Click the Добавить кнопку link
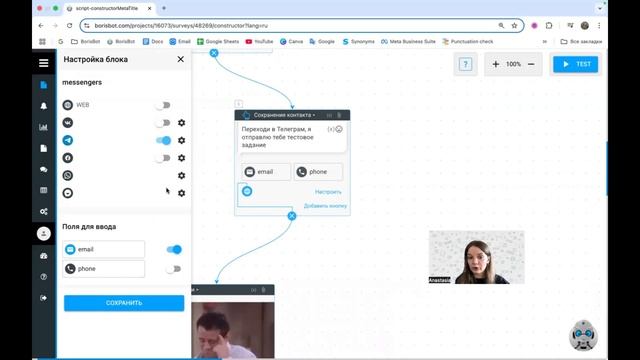This screenshot has width=640, height=360. coord(325,206)
